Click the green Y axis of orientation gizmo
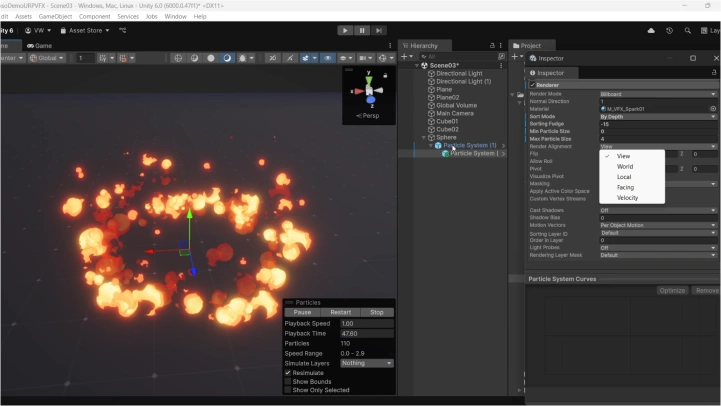The height and width of the screenshot is (406, 721). 368,80
